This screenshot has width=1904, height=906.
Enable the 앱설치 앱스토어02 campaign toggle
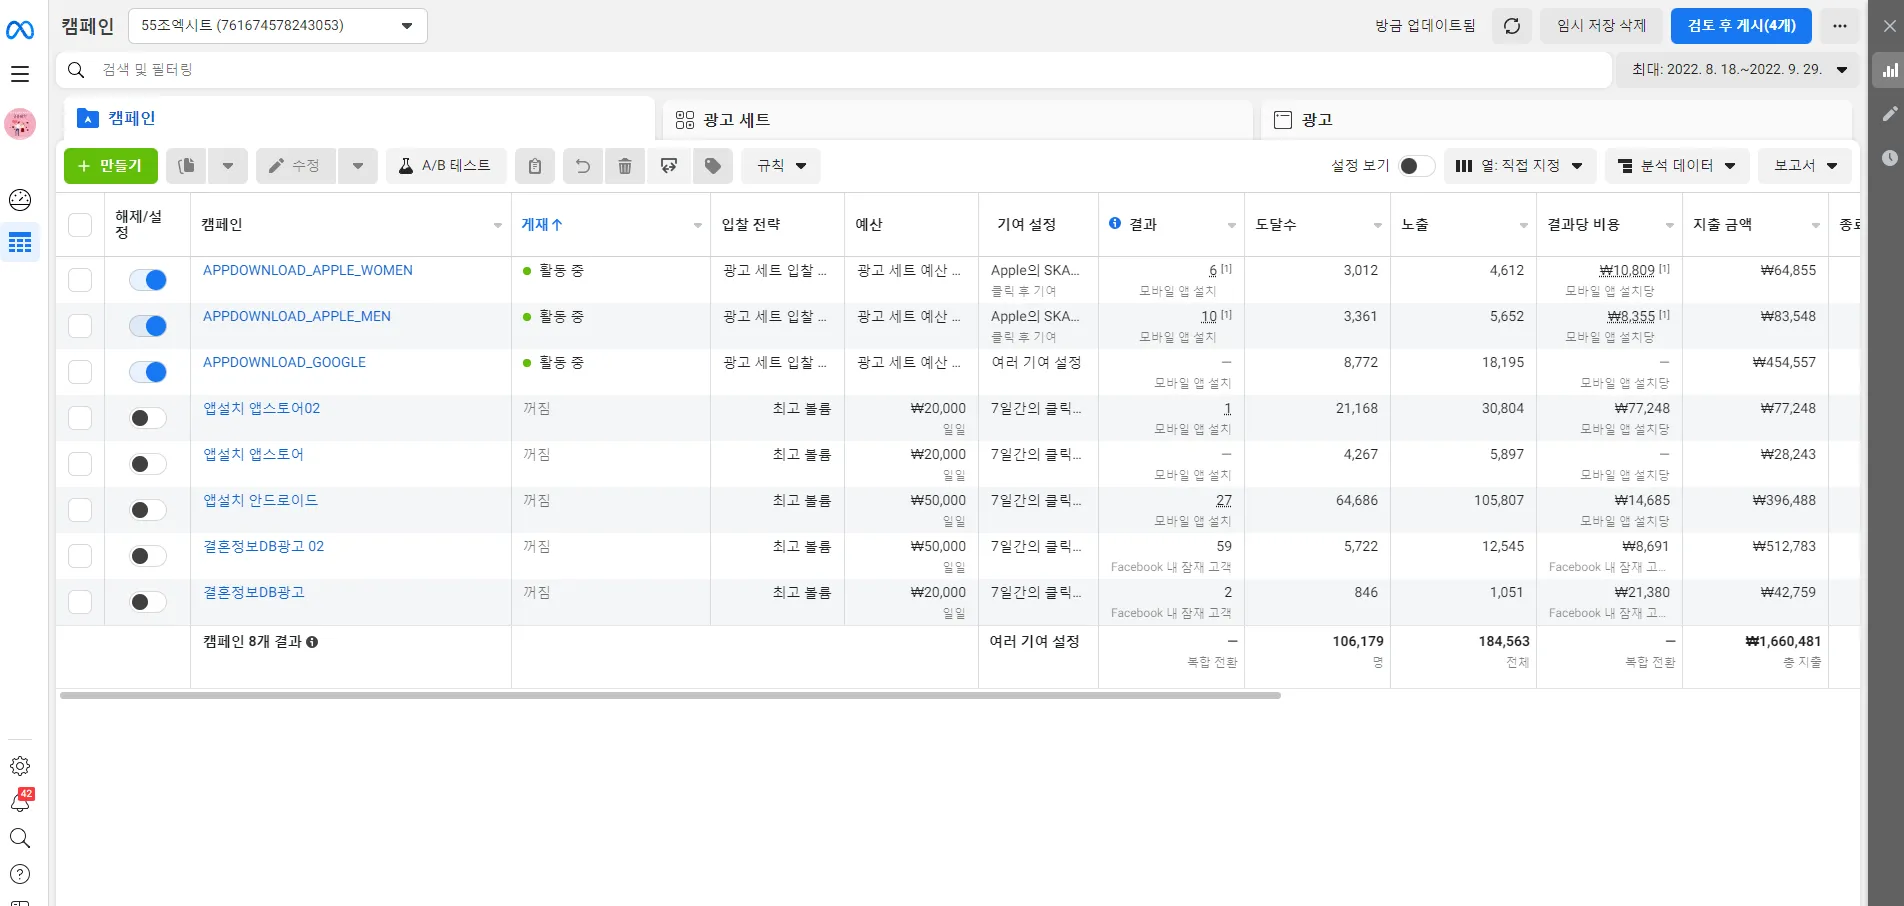coord(147,418)
